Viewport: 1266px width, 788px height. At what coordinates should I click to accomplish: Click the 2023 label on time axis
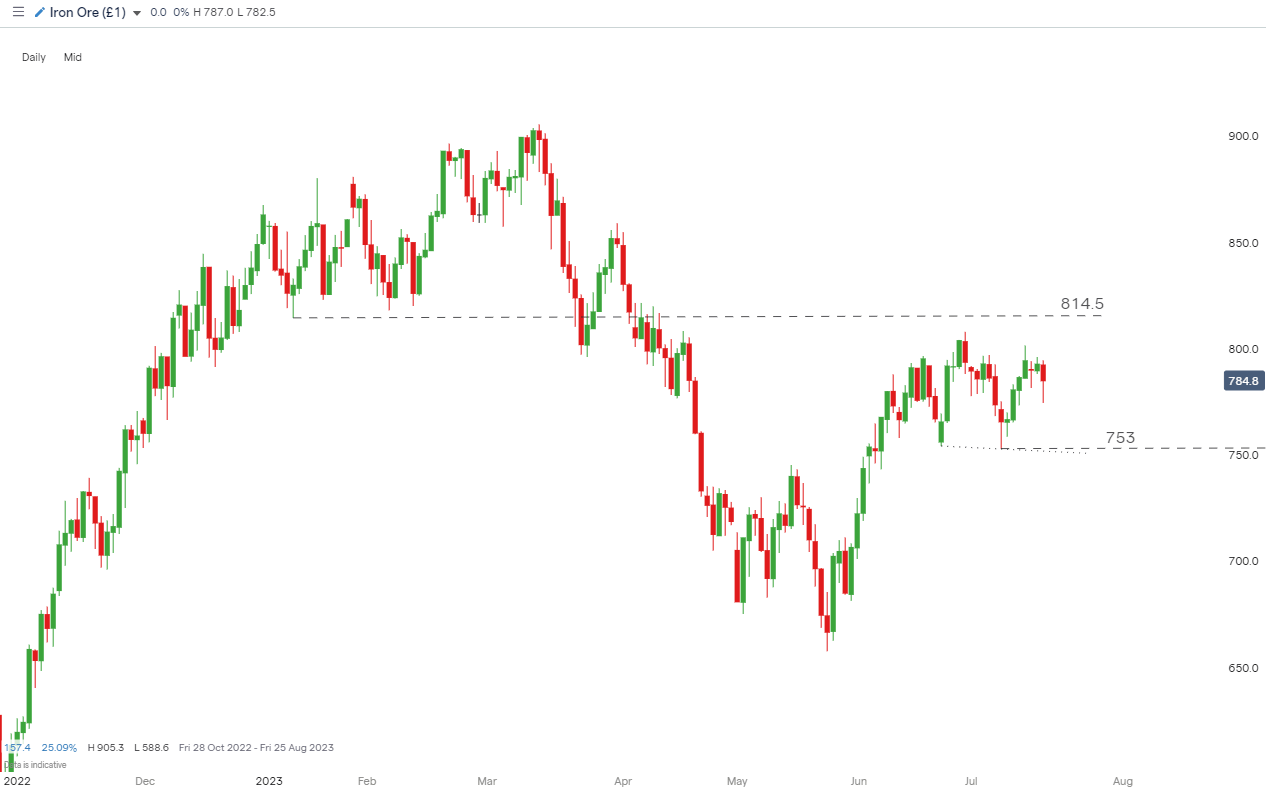tap(270, 780)
